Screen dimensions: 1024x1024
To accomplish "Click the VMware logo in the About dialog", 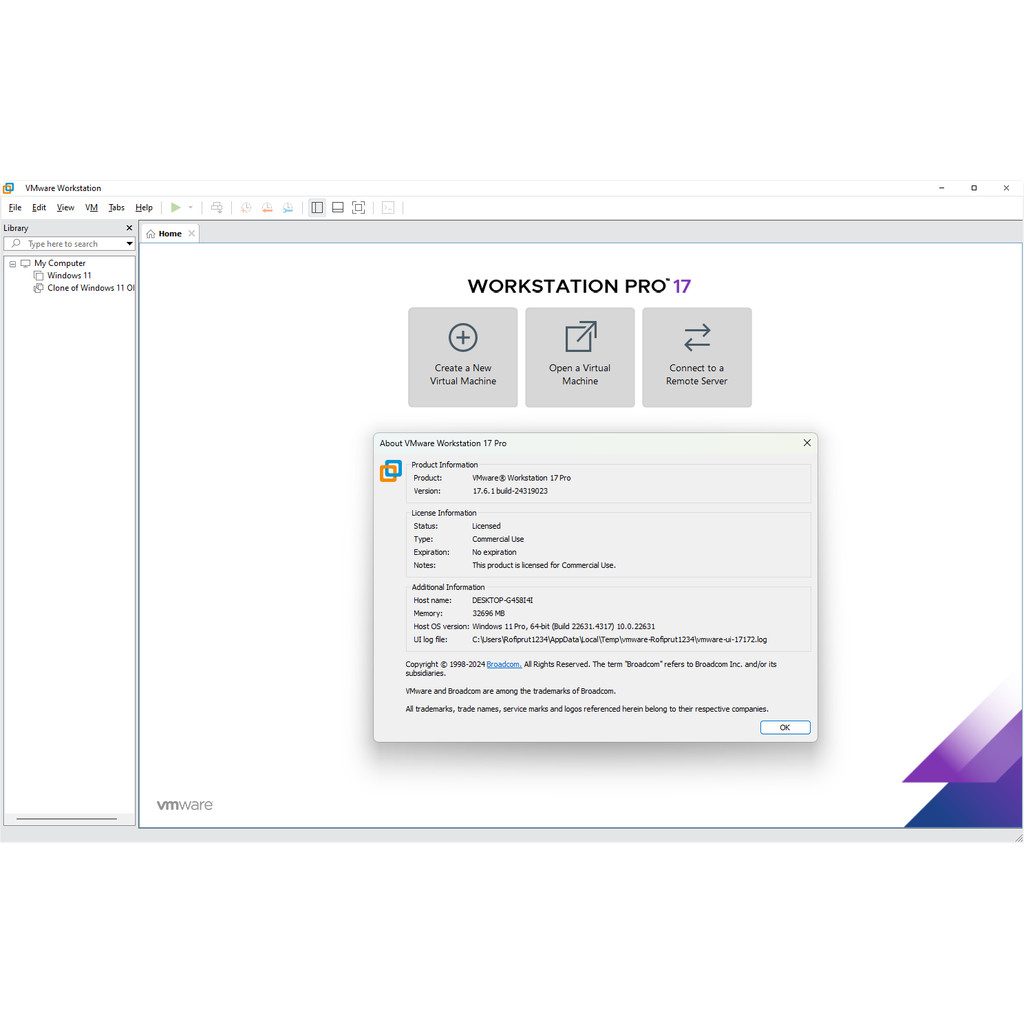I will [391, 471].
